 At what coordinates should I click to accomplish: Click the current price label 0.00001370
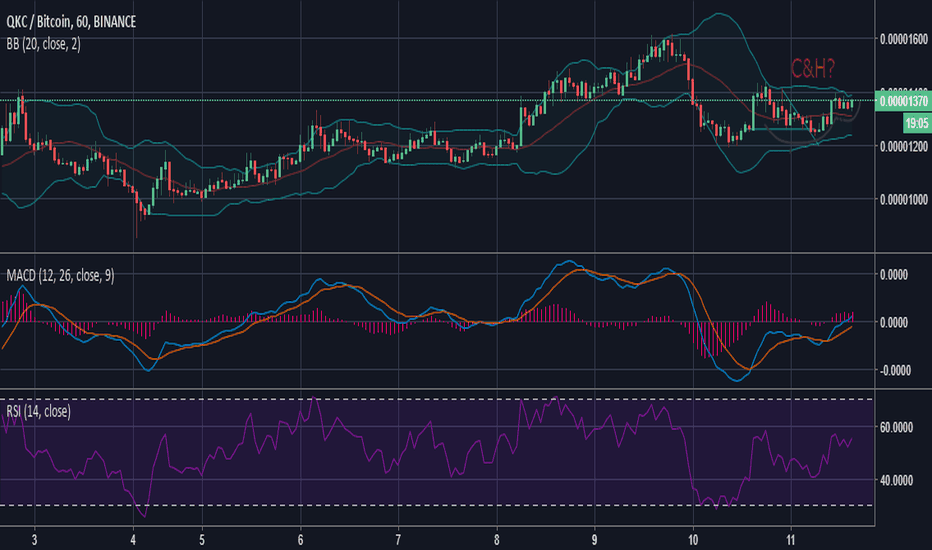point(903,101)
